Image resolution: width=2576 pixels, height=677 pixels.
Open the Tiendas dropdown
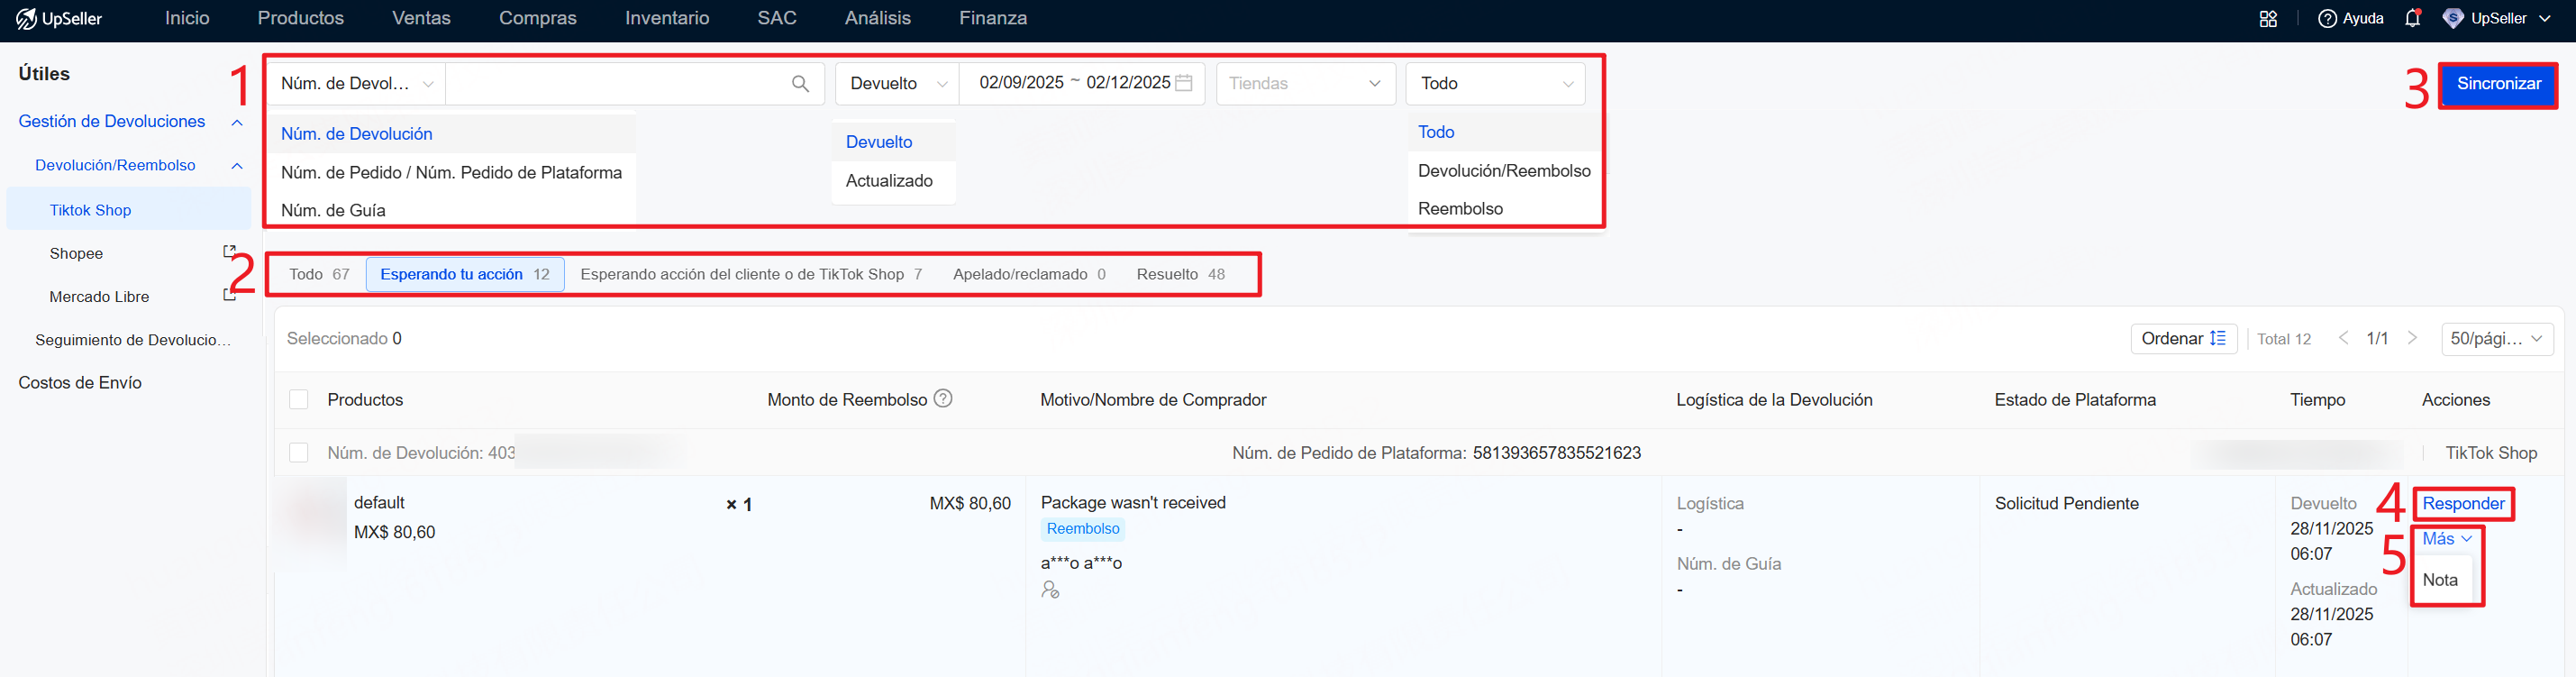point(1304,84)
